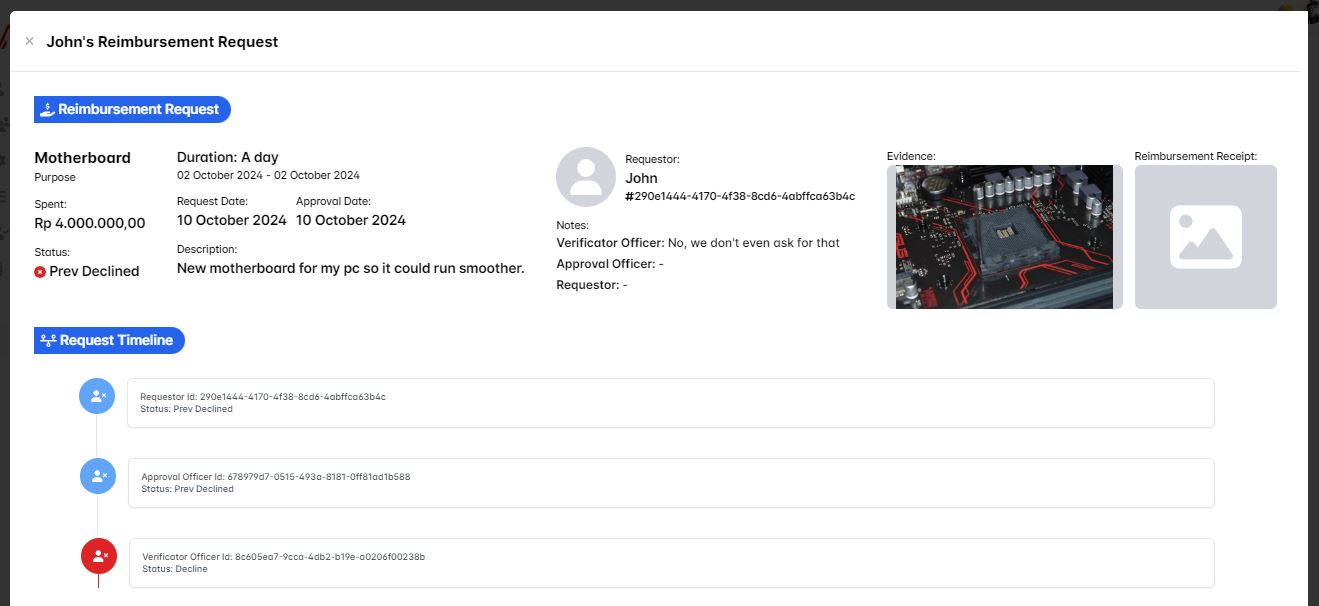Open the Approval Officer Id timeline card
The width and height of the screenshot is (1319, 606).
point(670,483)
